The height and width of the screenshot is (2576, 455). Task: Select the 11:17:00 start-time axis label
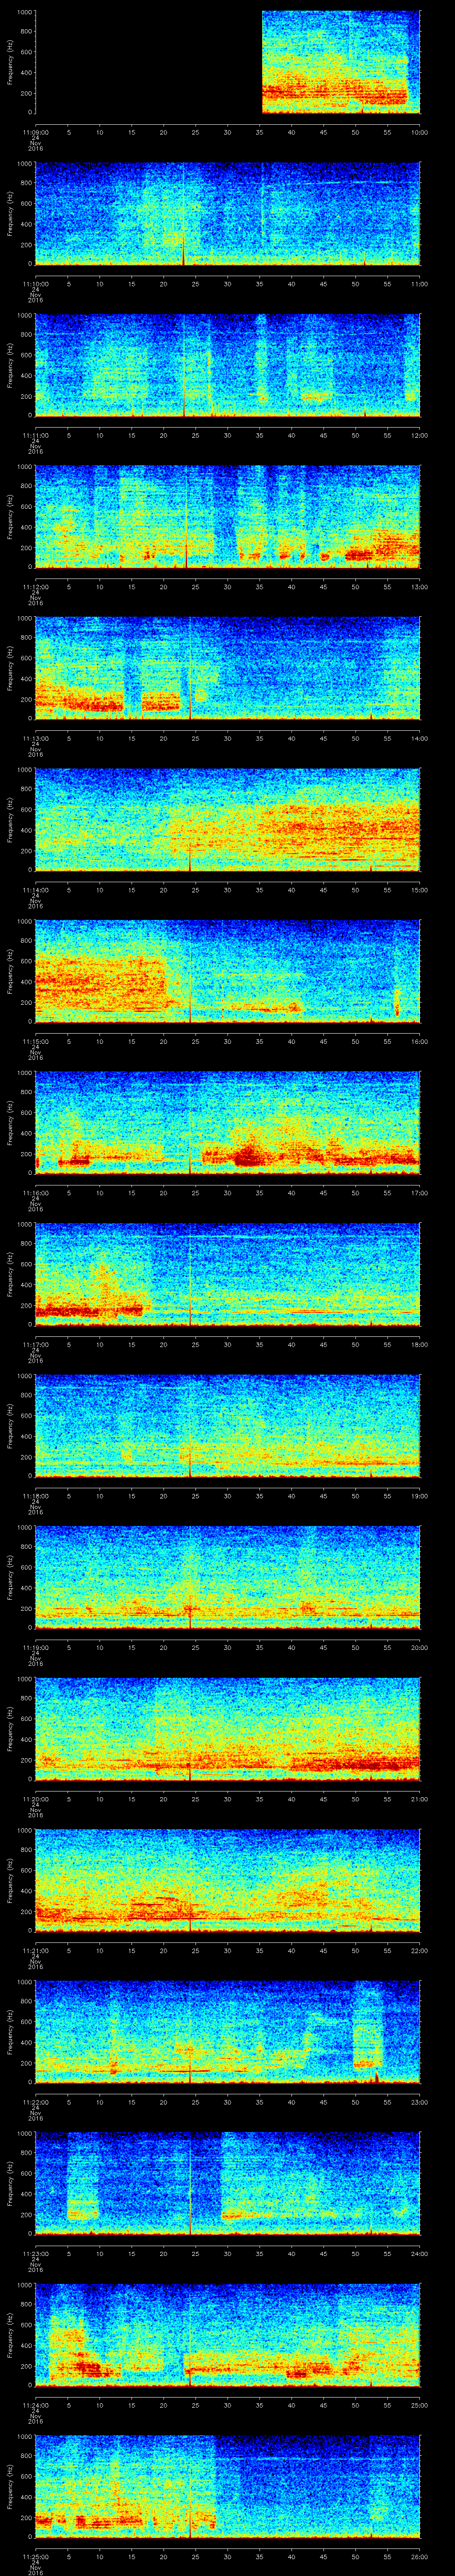click(x=35, y=1344)
